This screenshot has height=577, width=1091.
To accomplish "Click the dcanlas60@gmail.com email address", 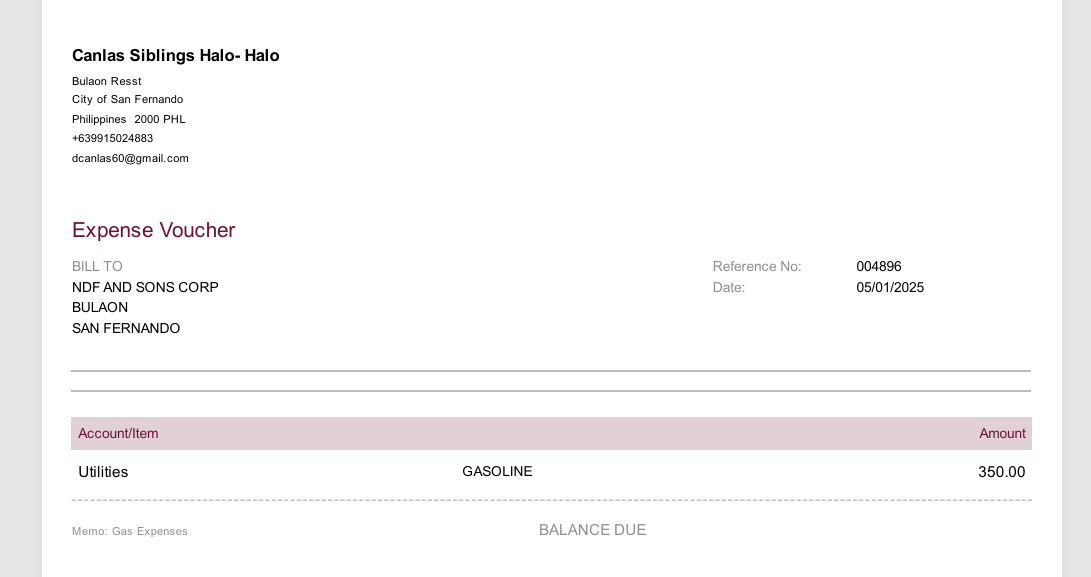I will (130, 159).
